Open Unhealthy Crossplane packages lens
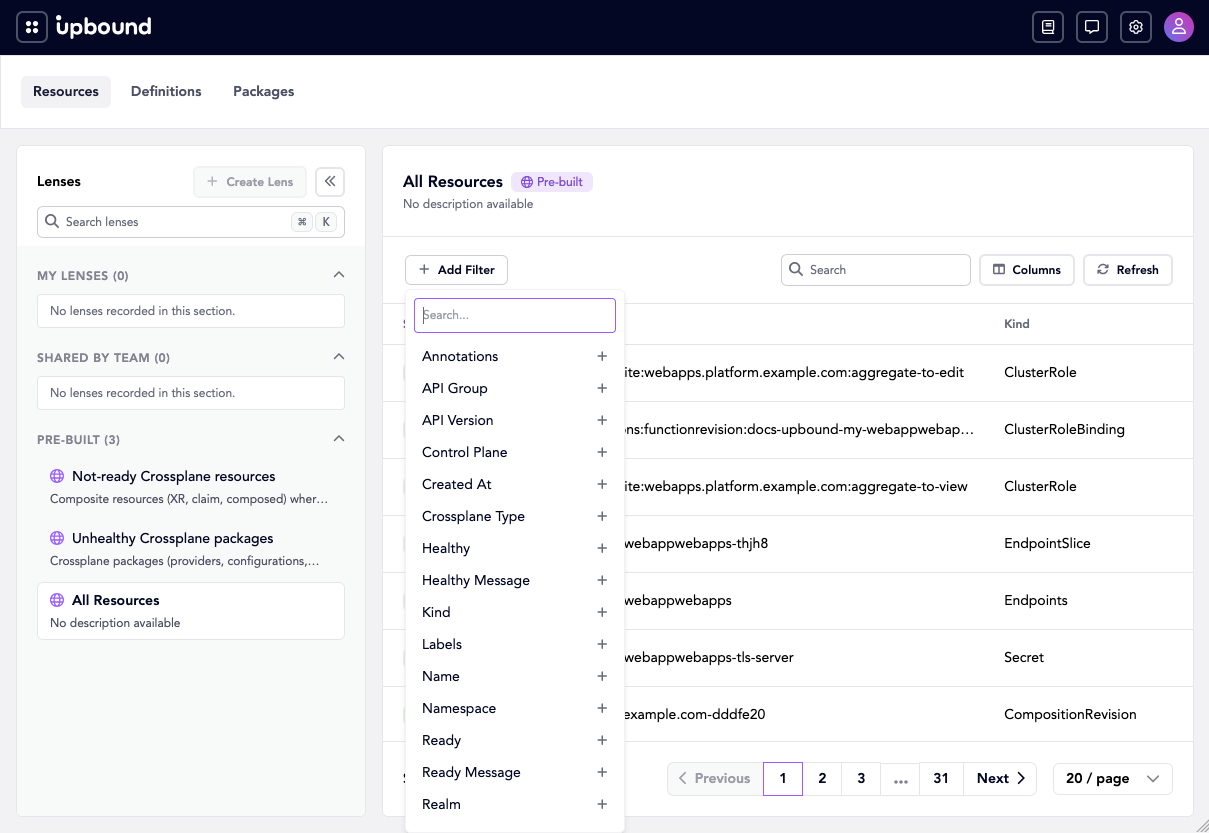This screenshot has height=833, width=1209. click(x=191, y=549)
